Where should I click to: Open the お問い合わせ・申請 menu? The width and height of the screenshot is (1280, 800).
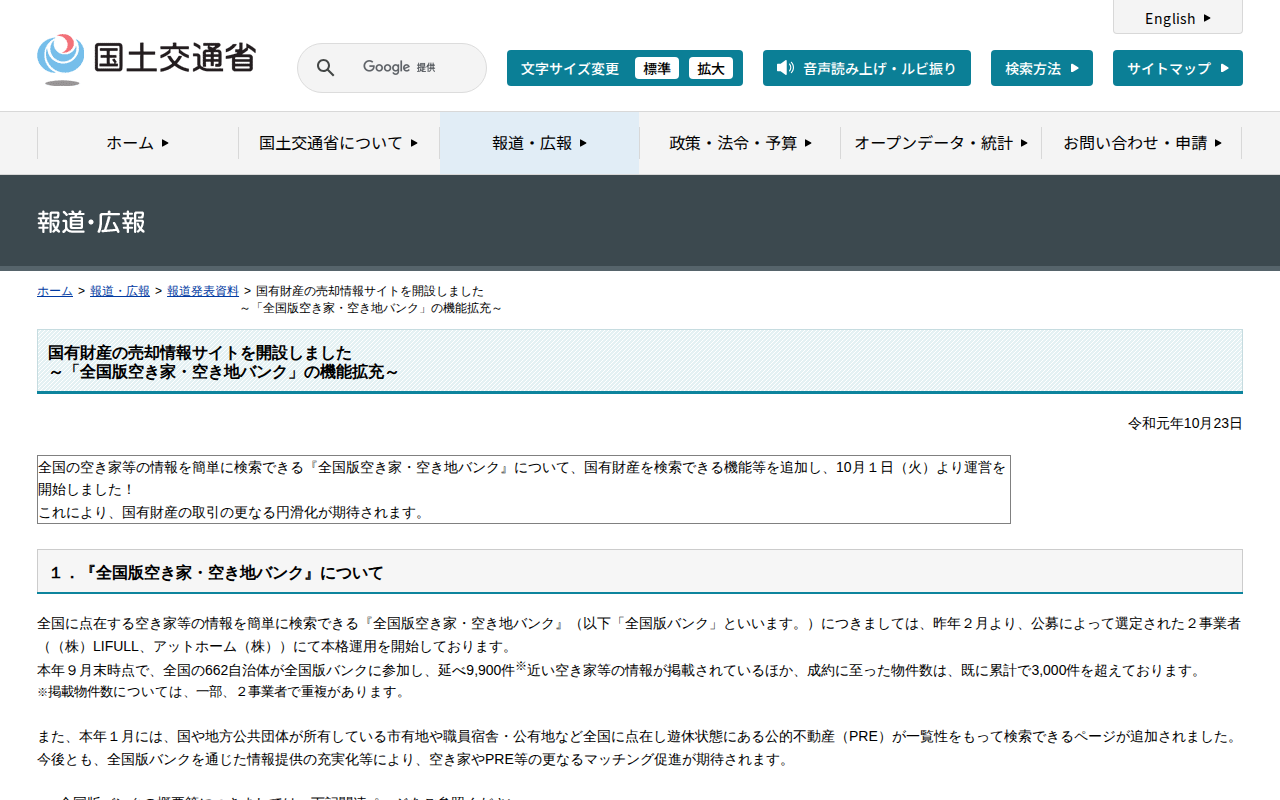point(1142,143)
